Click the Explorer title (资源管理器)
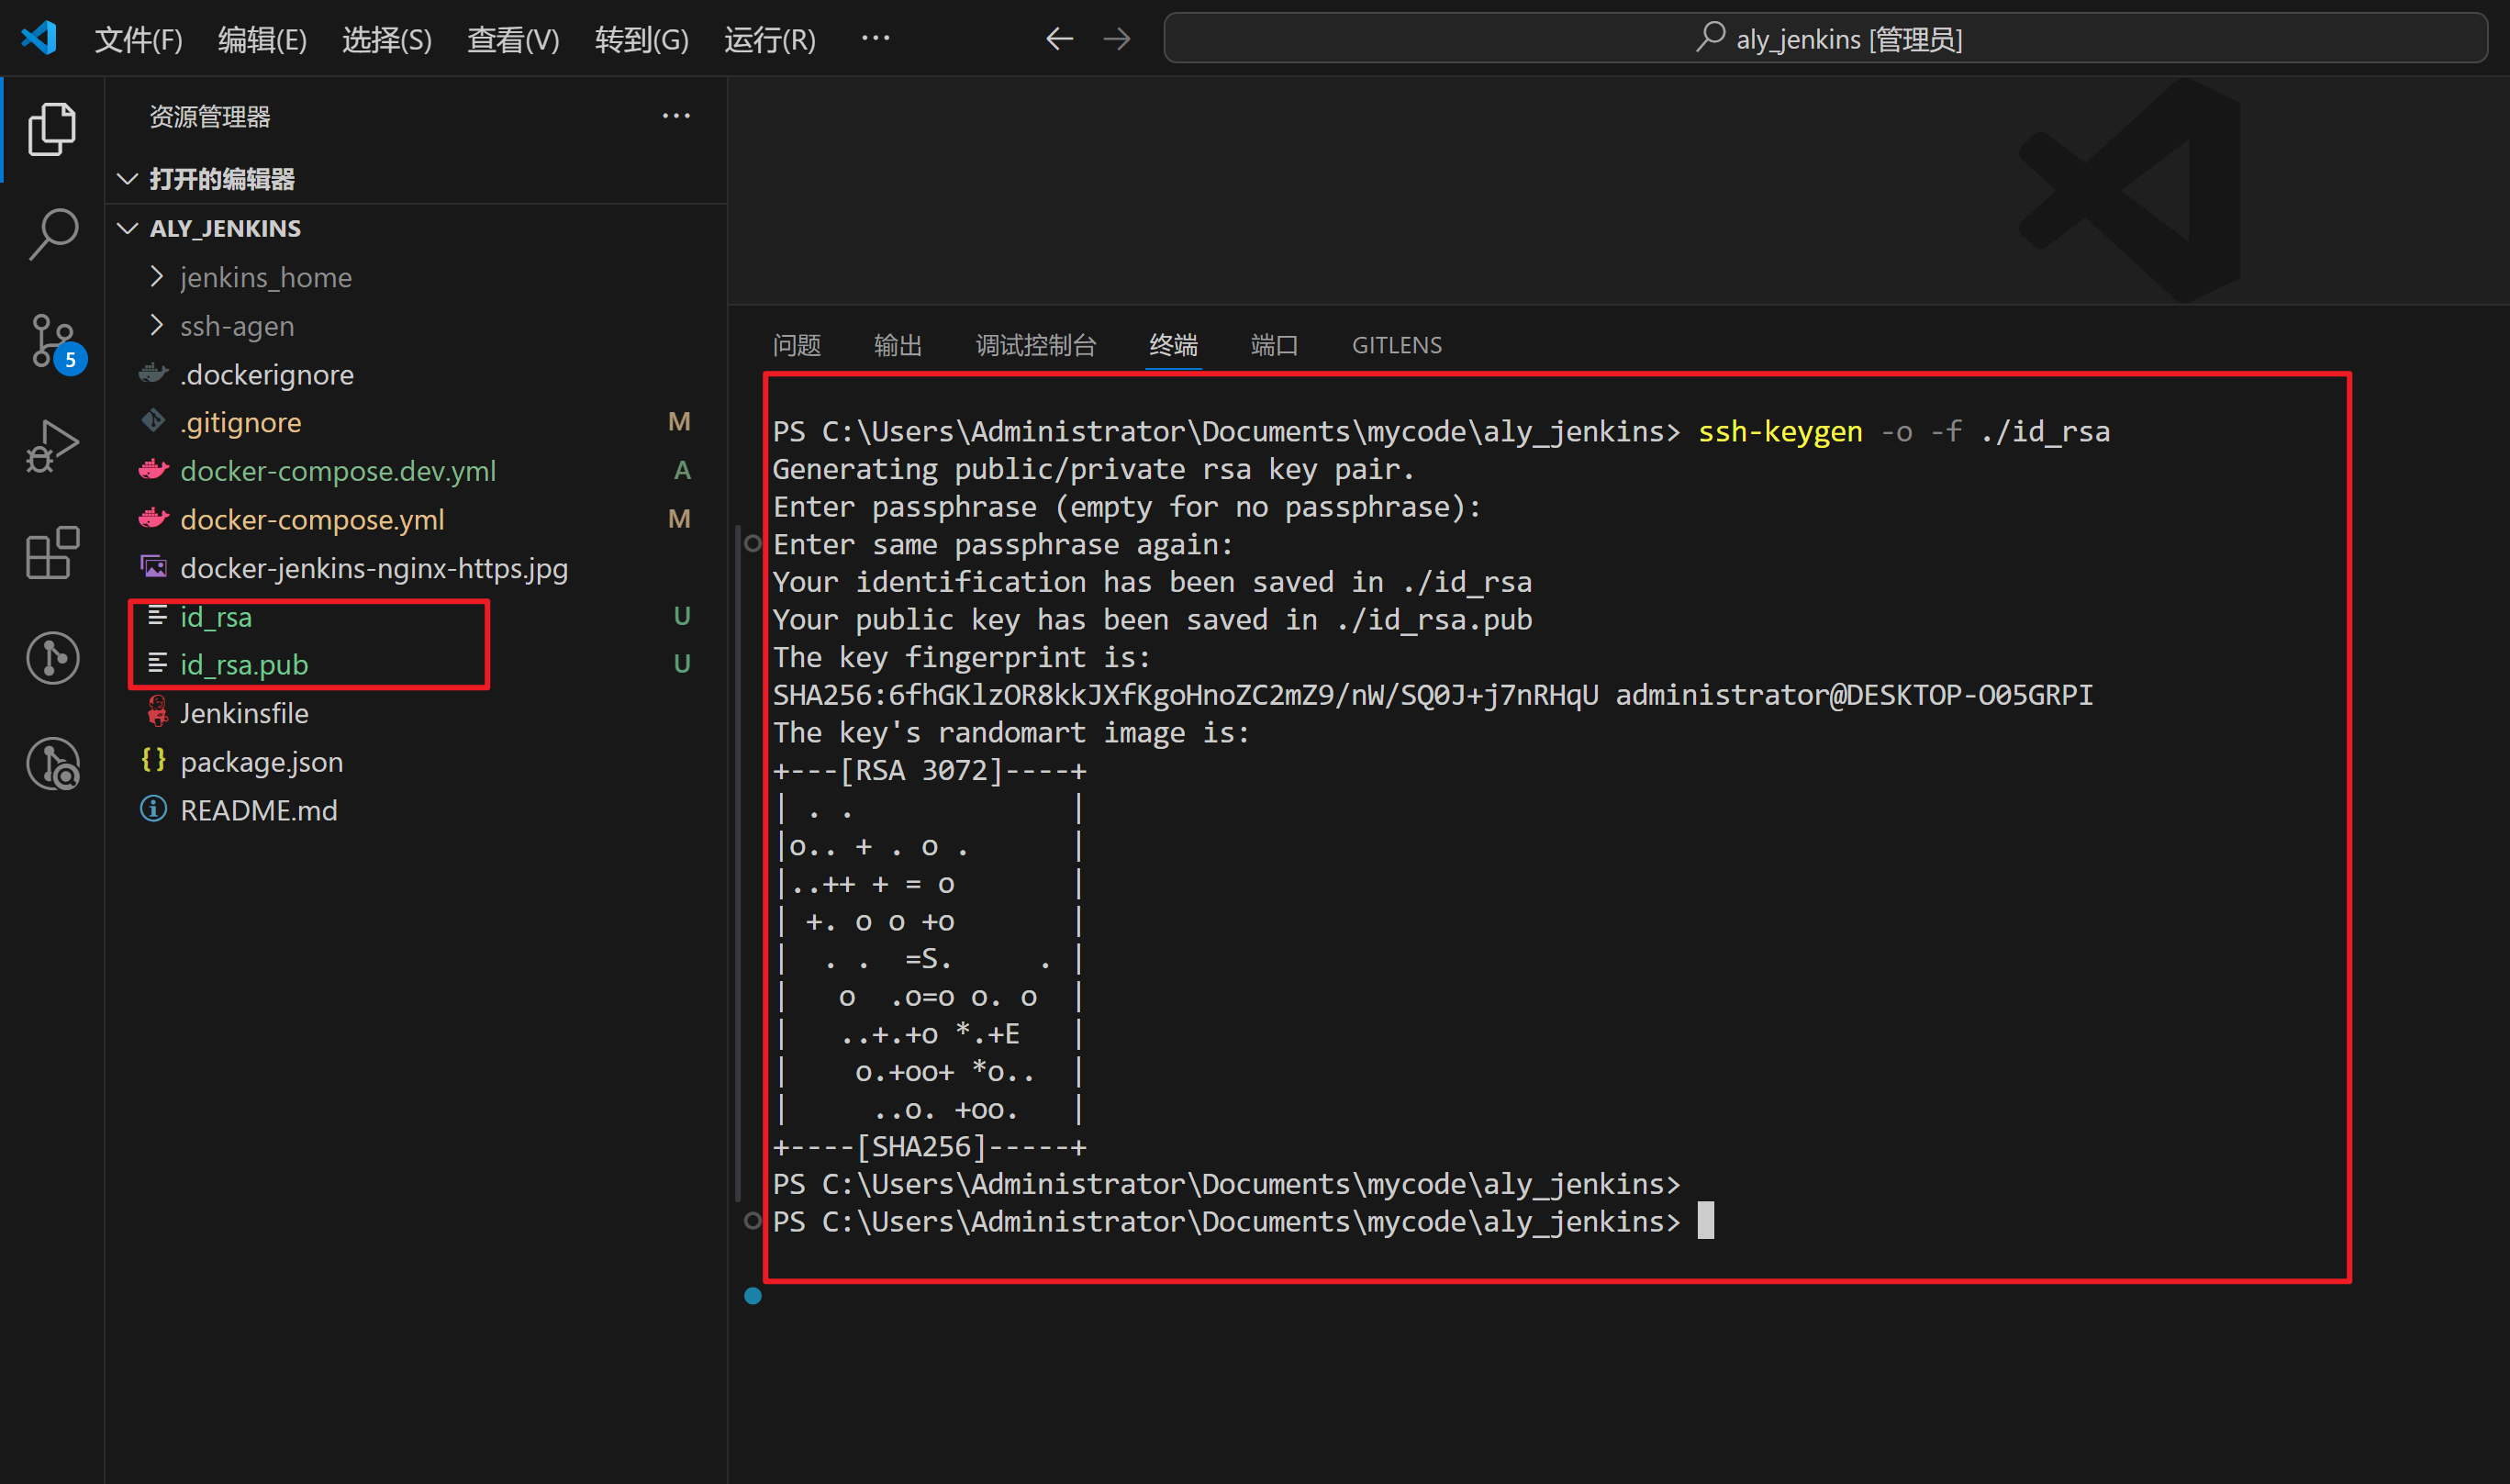This screenshot has width=2510, height=1484. [x=210, y=116]
